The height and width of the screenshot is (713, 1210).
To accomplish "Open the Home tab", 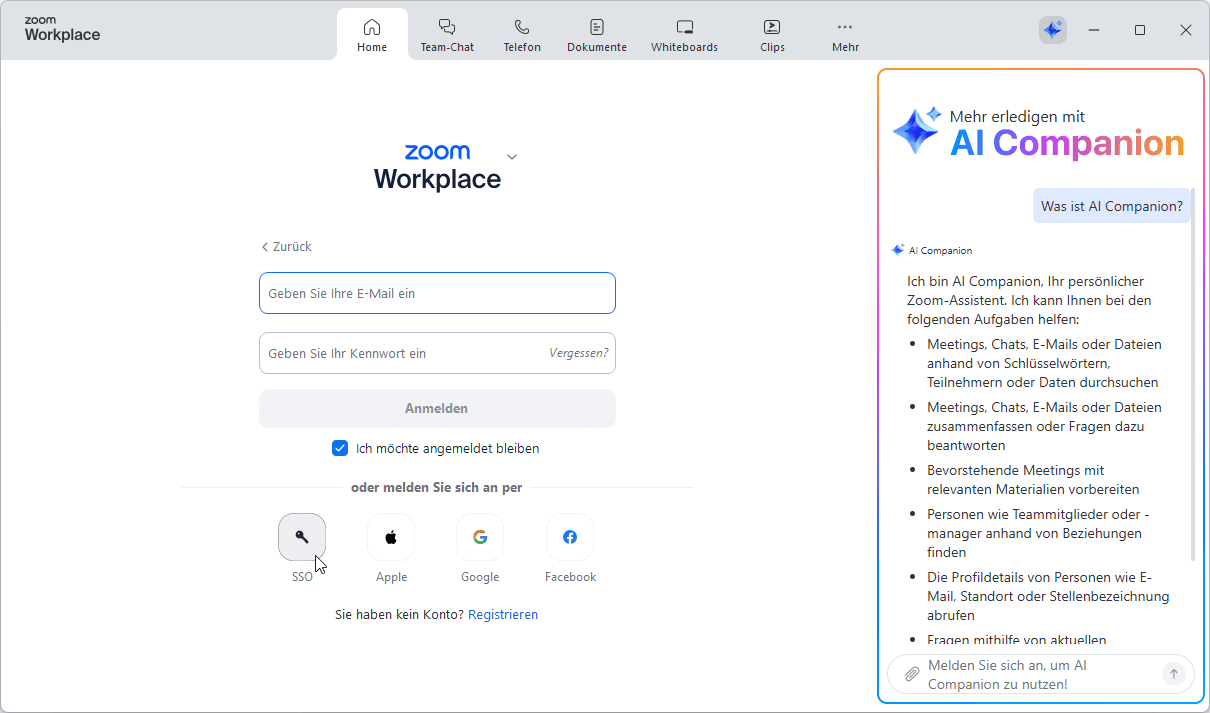I will click(x=372, y=35).
